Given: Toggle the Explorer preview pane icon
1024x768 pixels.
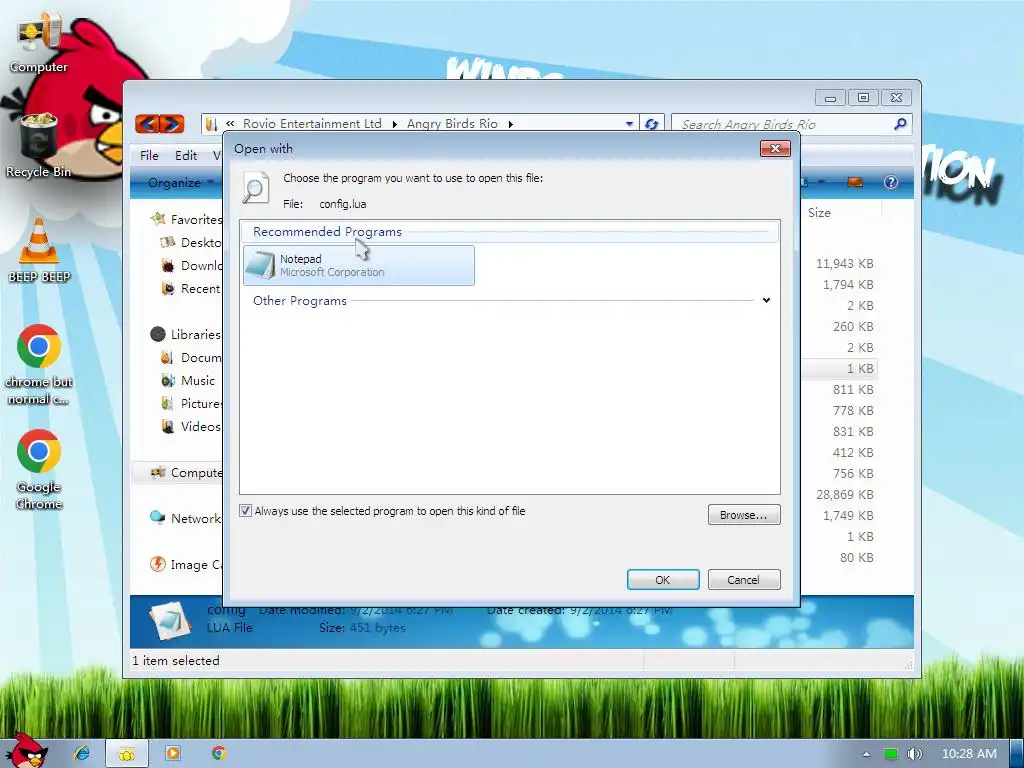Looking at the screenshot, I should (855, 182).
